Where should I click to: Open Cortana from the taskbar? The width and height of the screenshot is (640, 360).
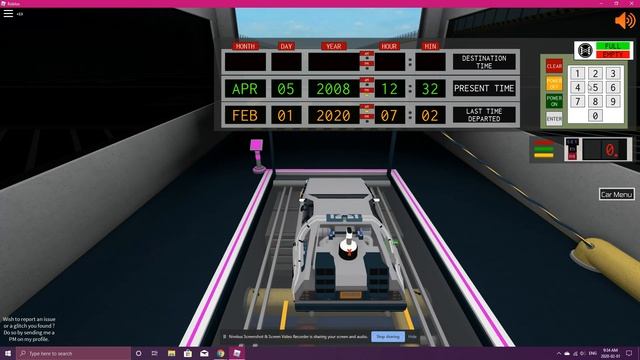(138, 353)
